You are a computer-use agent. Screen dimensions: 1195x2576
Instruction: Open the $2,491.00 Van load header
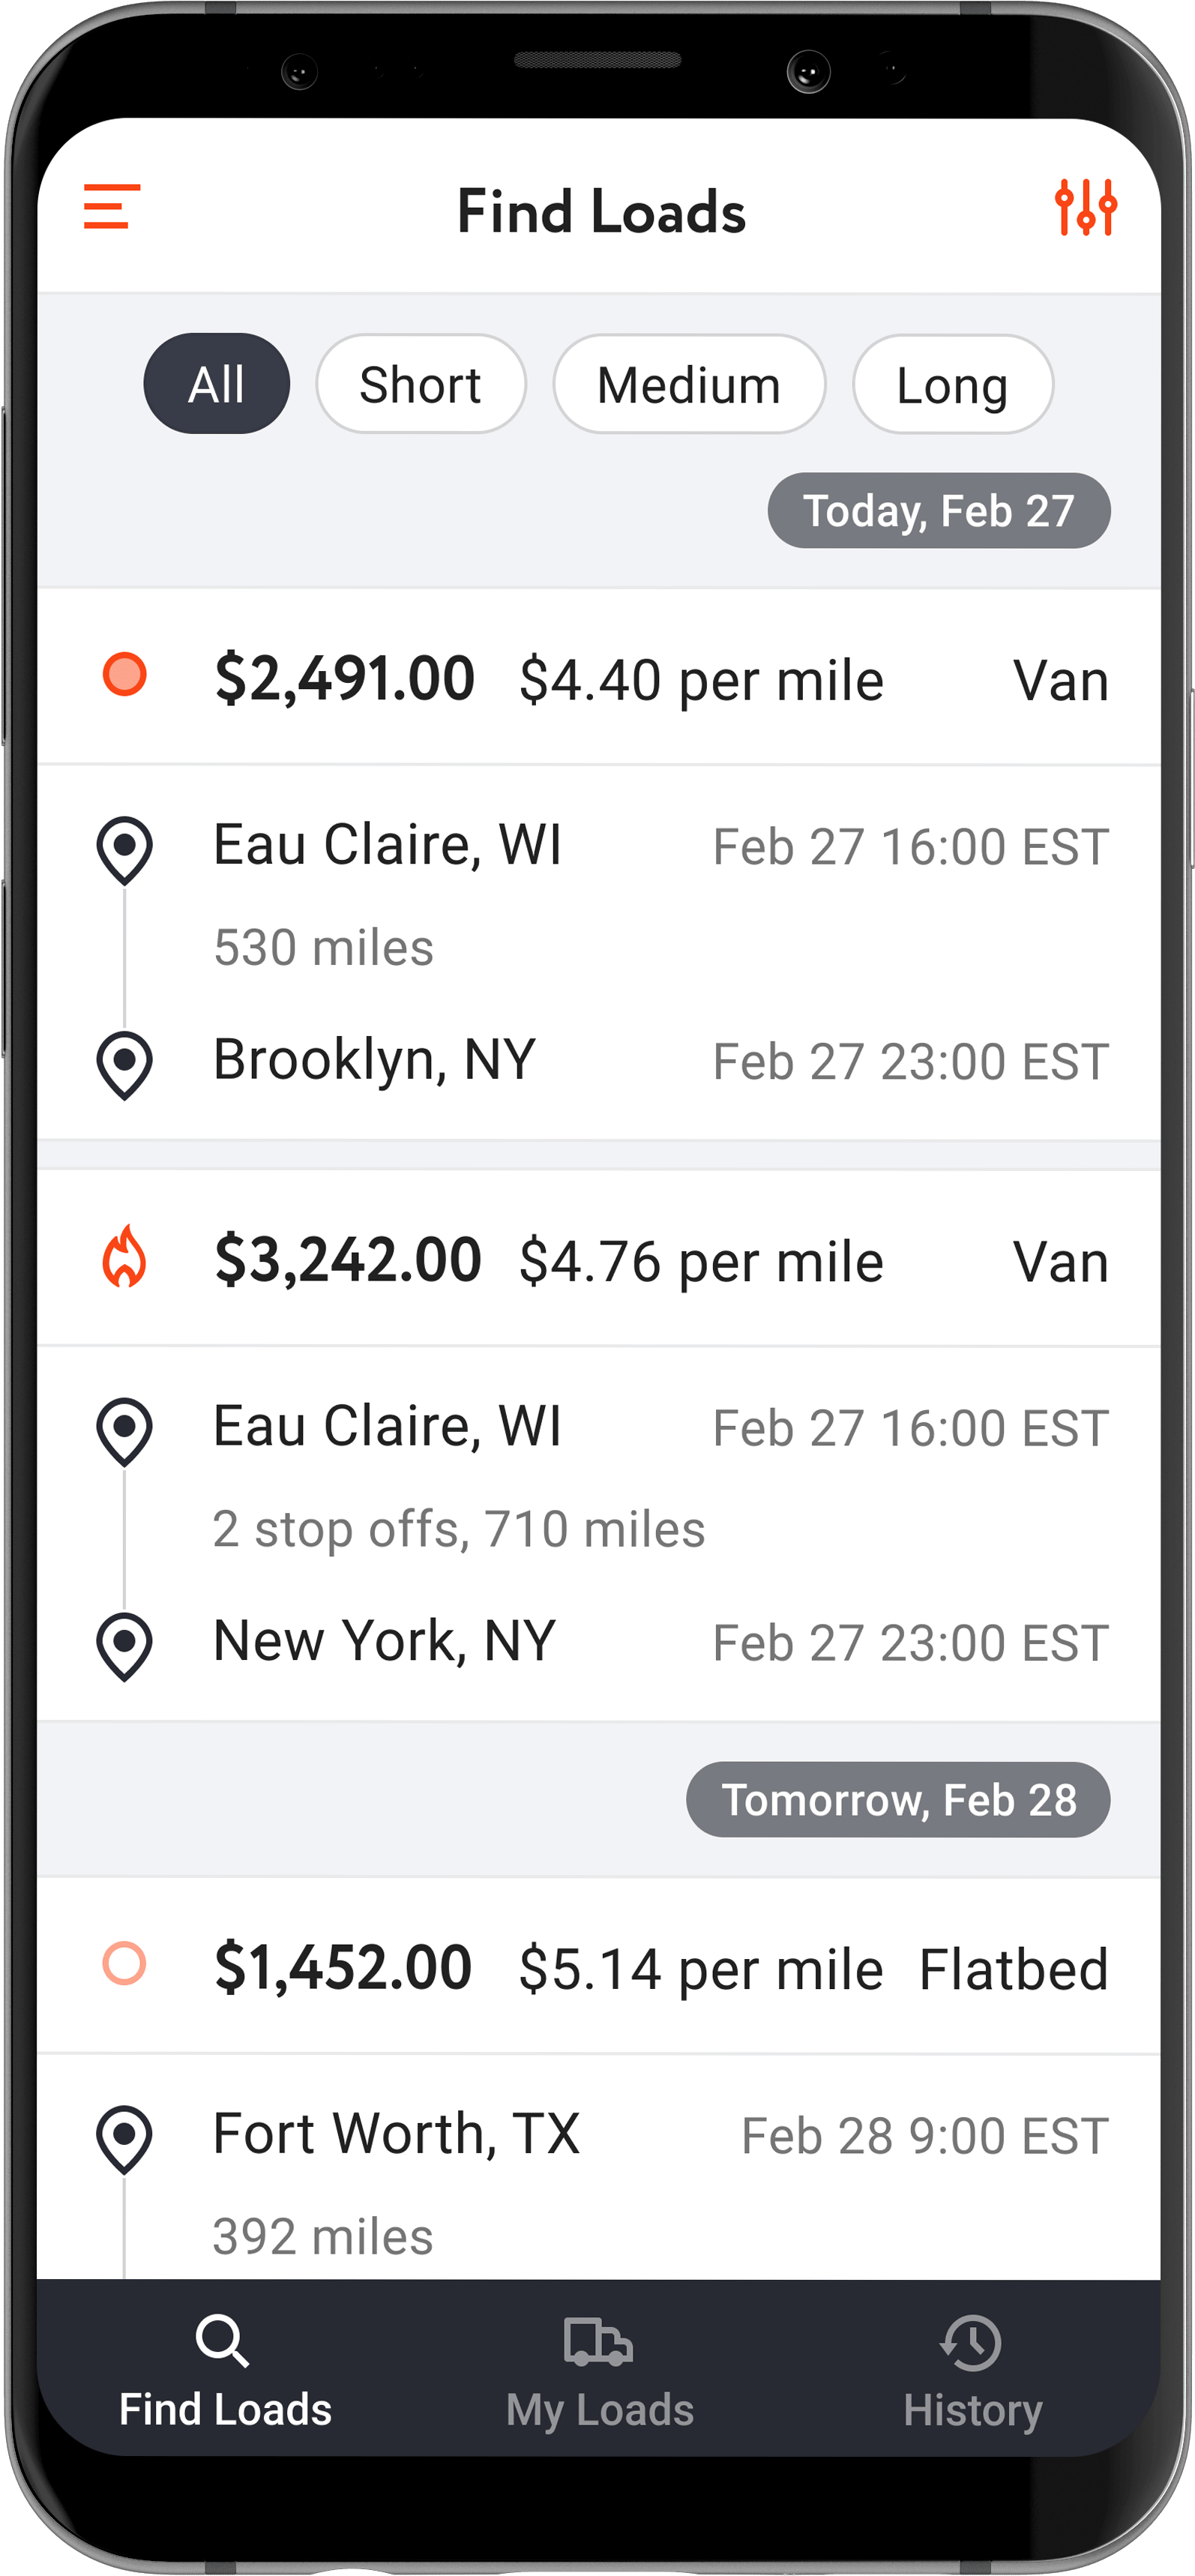[600, 679]
